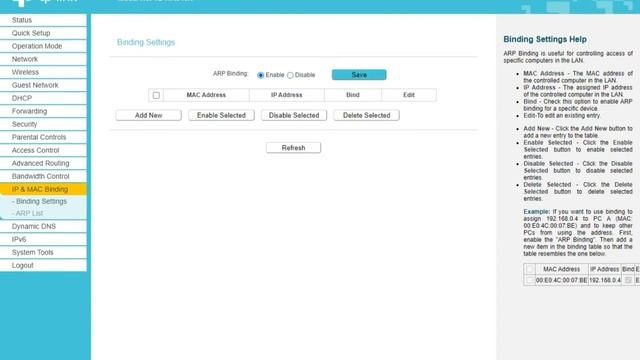Select the ARP Binding Enable radio button
Image resolution: width=640 pixels, height=360 pixels.
pos(260,76)
